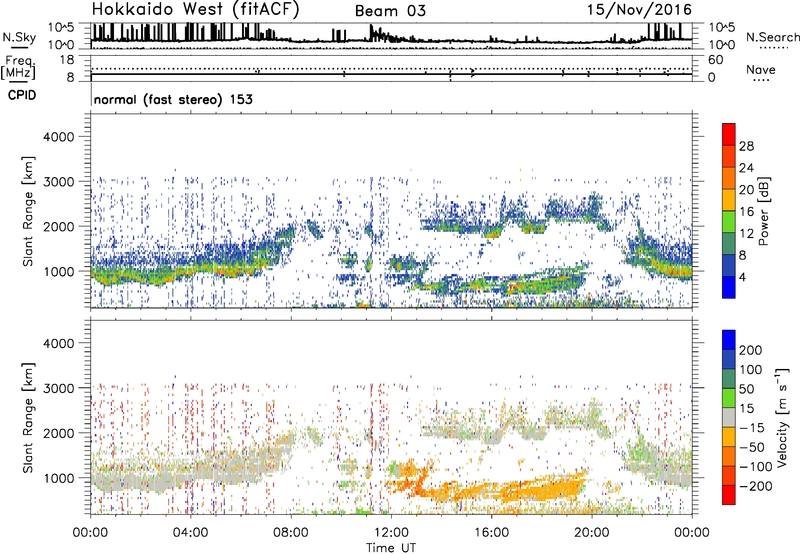Click the 'N.Sky' legend label
This screenshot has width=800, height=554.
[x=19, y=37]
